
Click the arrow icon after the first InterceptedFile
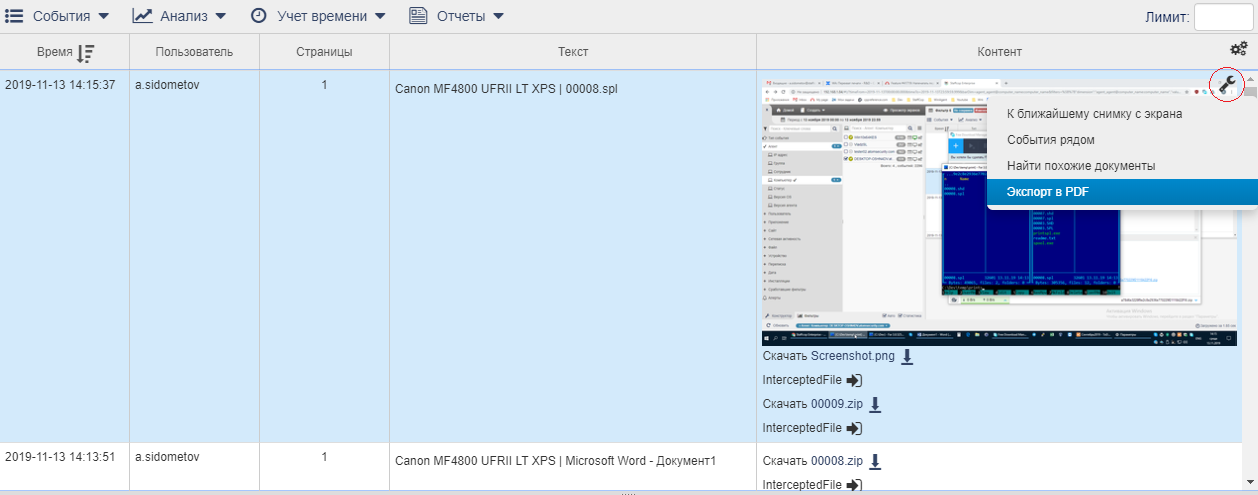854,381
